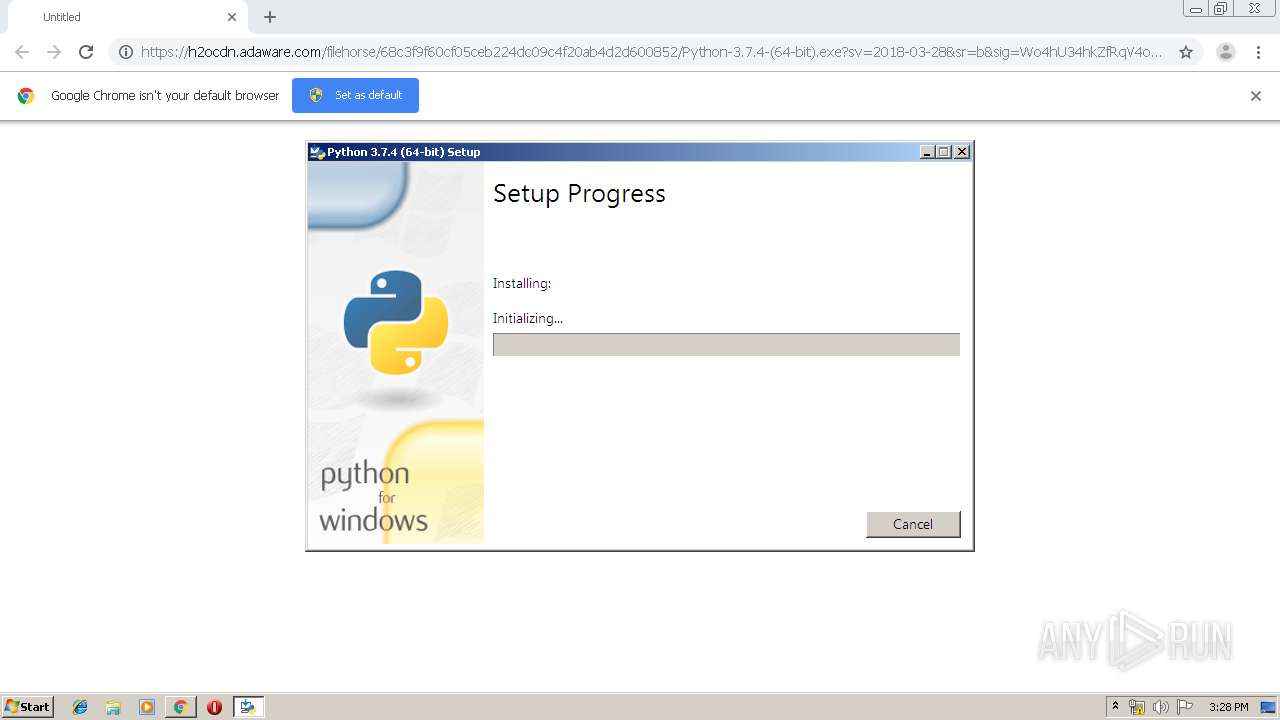The image size is (1280, 720).
Task: Open the Windows Start menu
Action: 28,707
